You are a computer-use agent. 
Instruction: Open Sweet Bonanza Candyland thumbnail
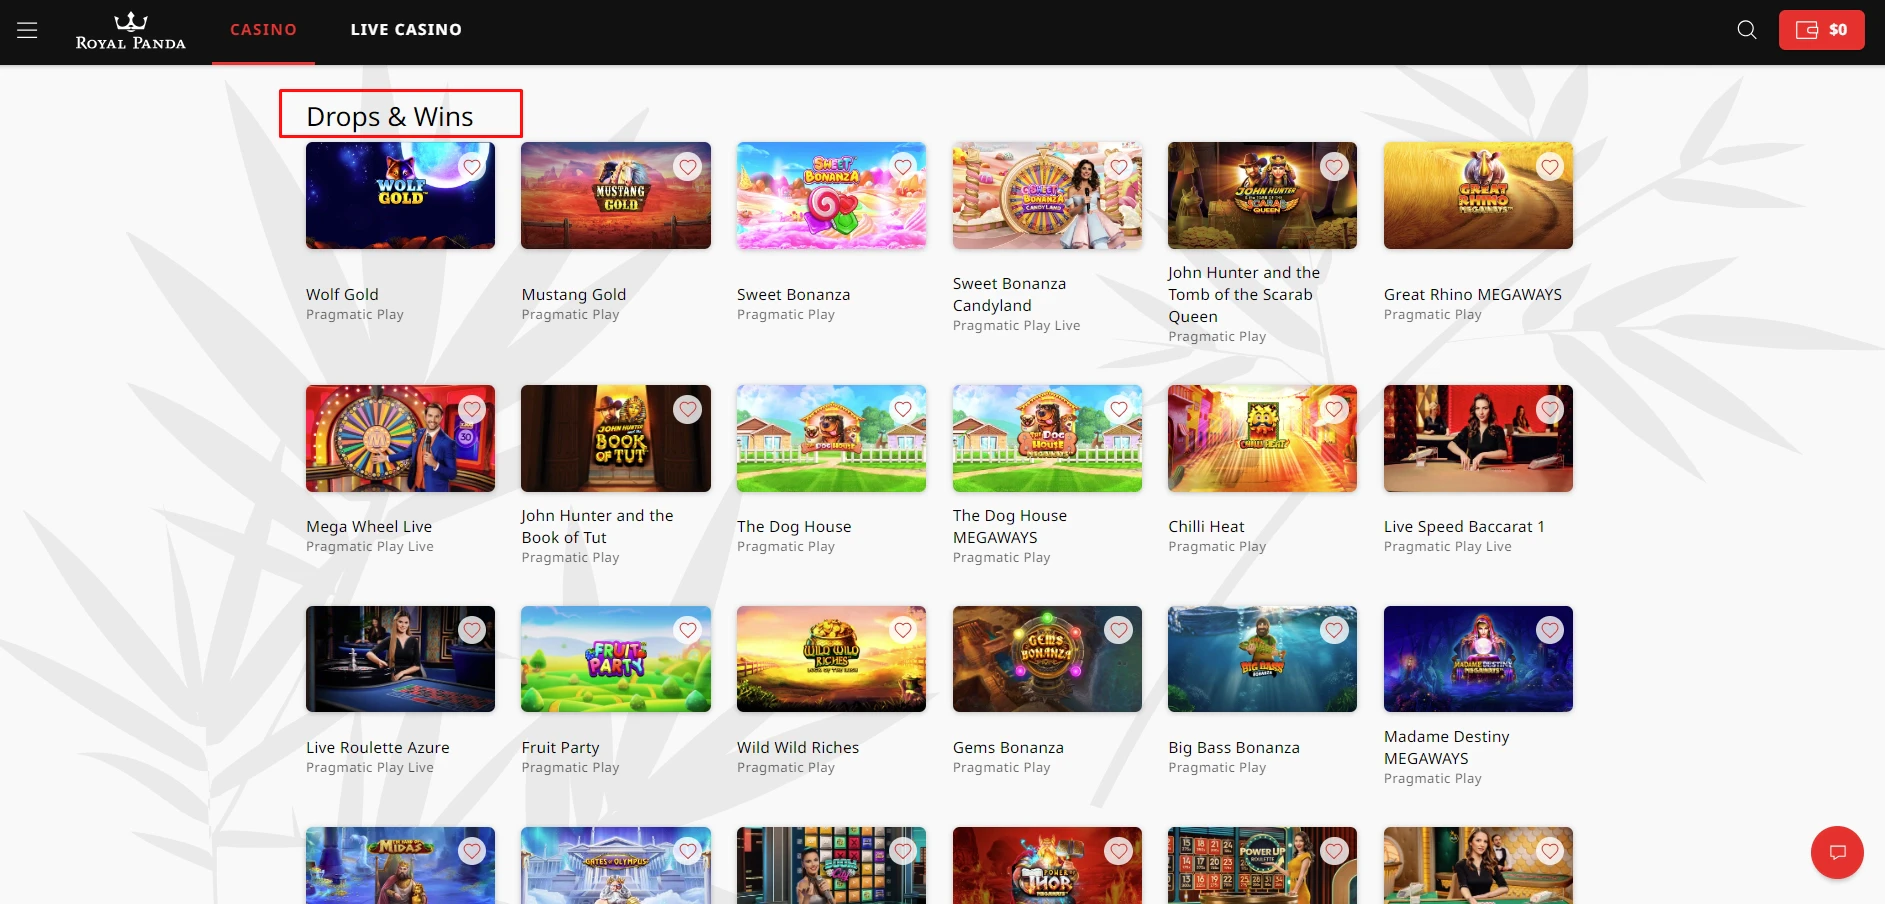1047,195
